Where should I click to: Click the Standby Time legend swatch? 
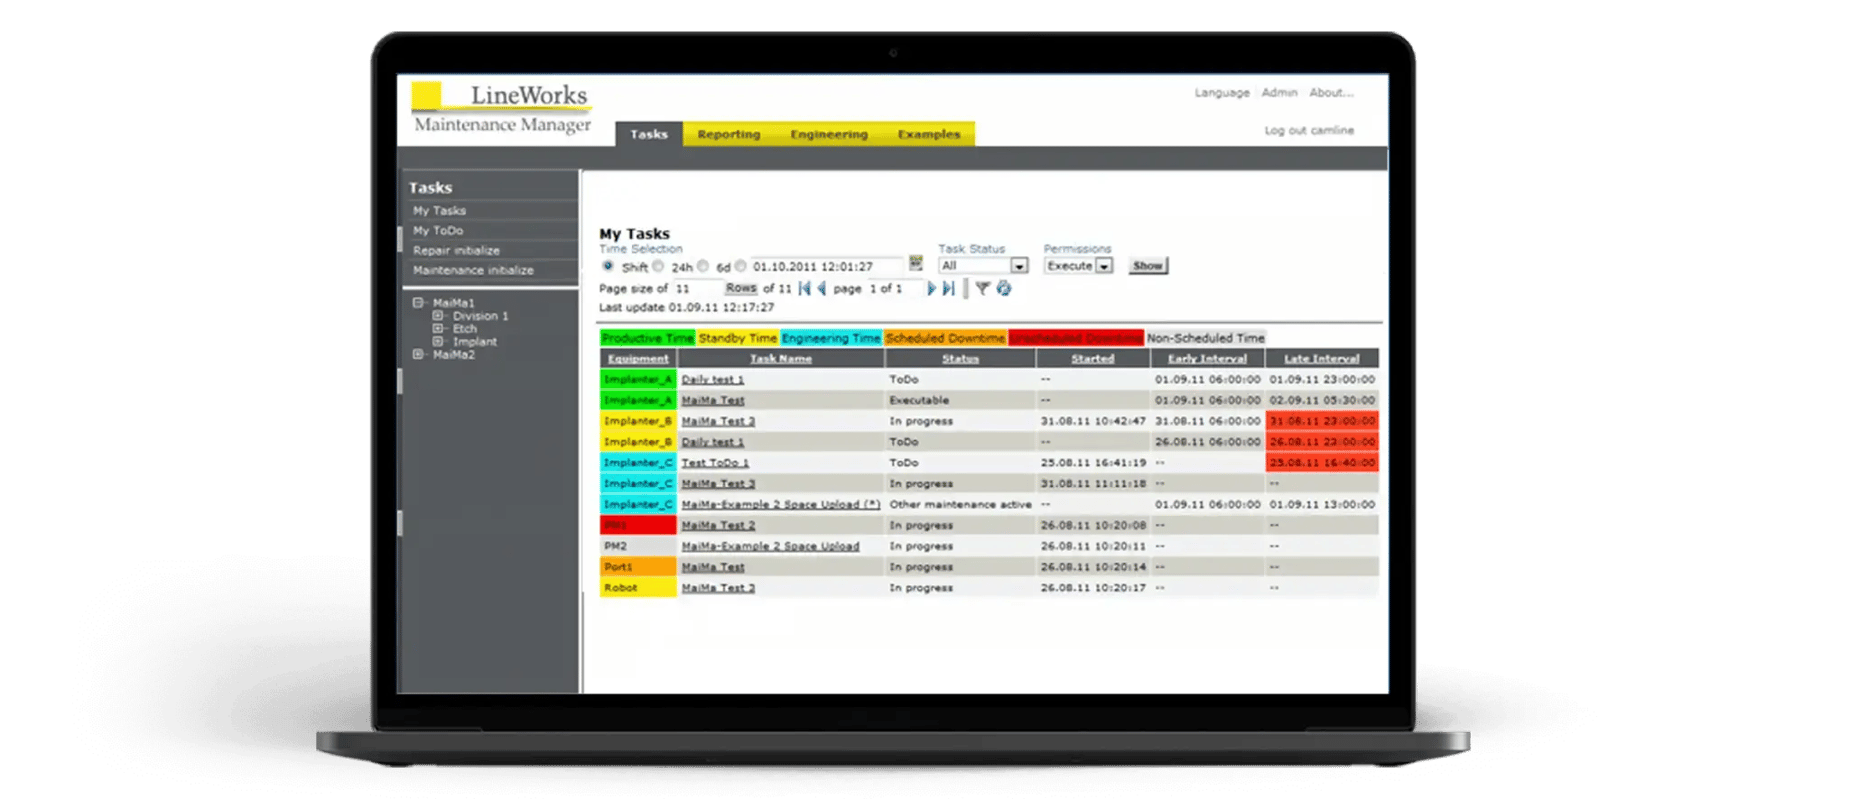click(738, 338)
